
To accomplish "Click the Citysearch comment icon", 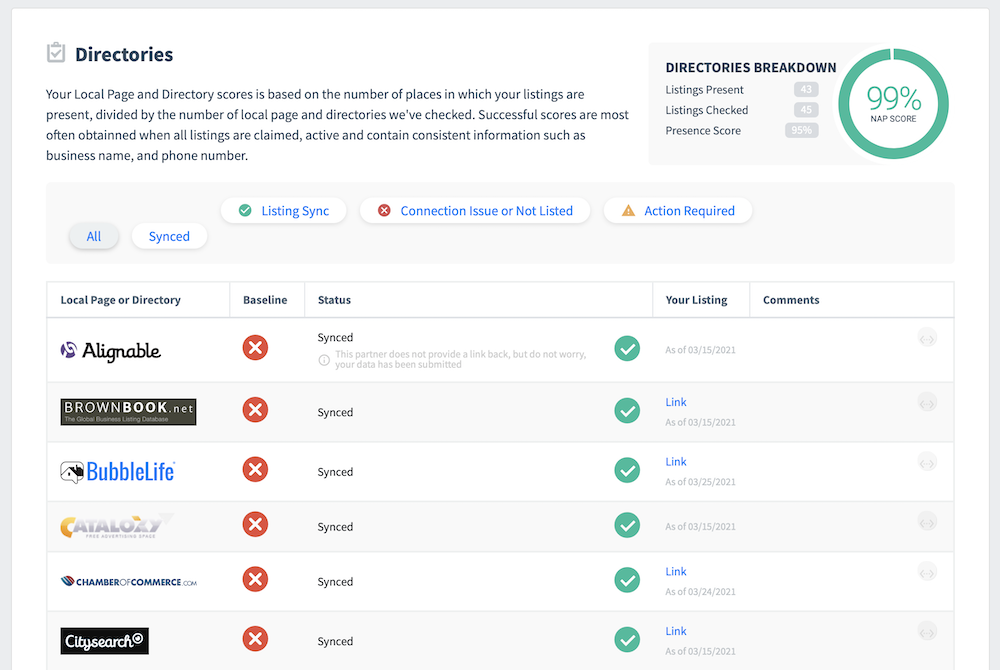I will [927, 631].
